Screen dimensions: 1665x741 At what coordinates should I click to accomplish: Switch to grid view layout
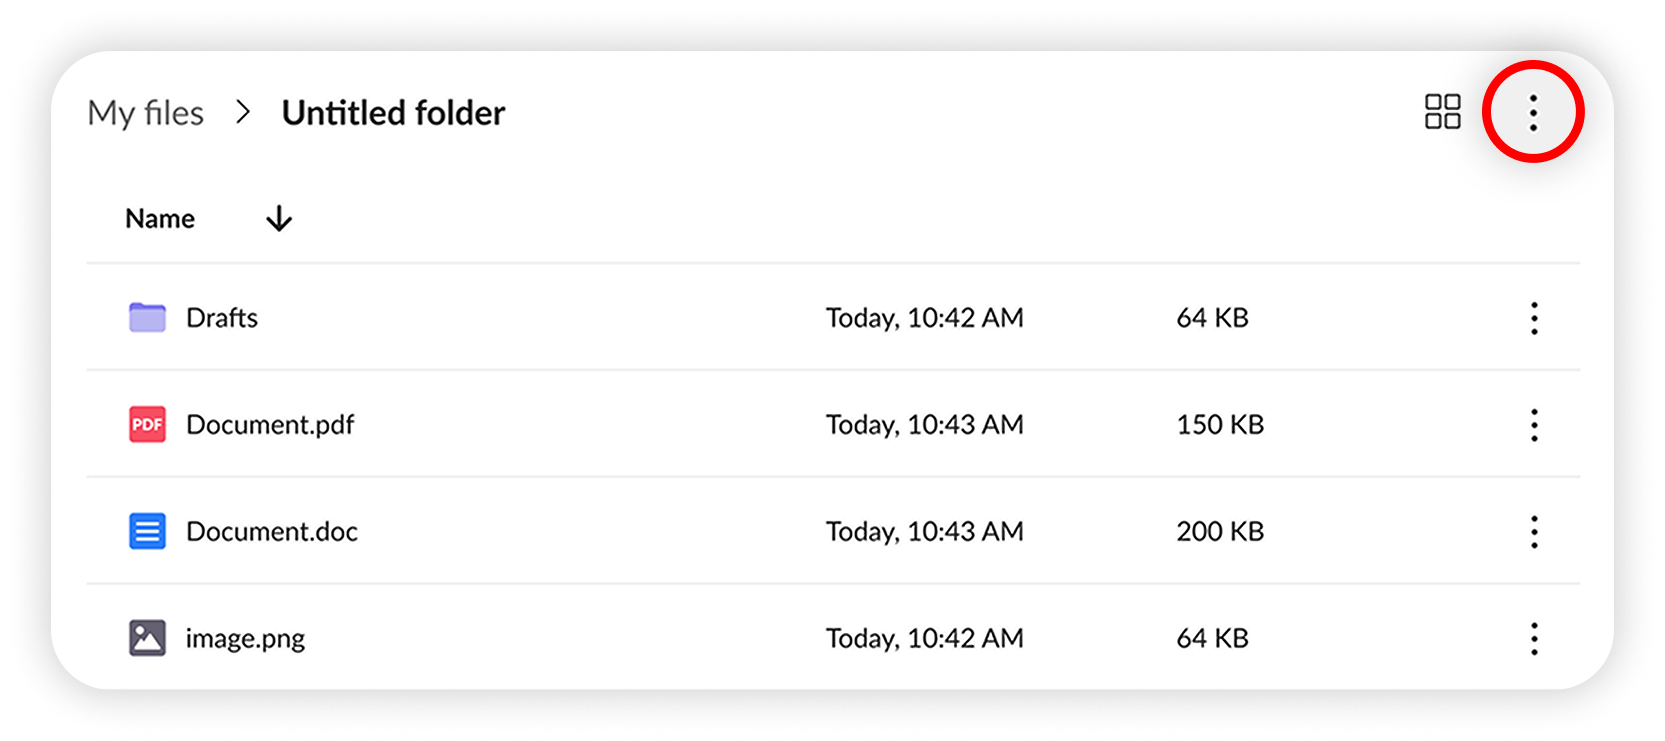pyautogui.click(x=1443, y=113)
